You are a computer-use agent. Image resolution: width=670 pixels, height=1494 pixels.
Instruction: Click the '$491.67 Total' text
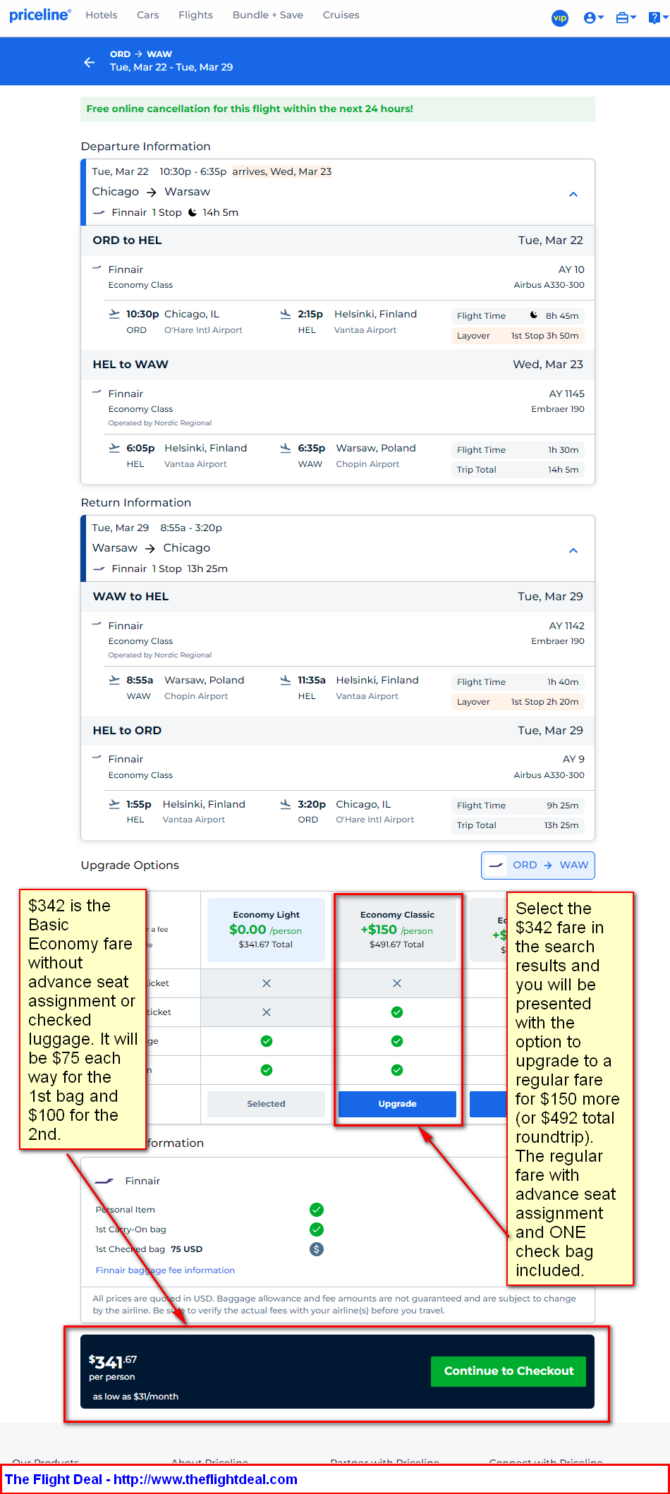[x=397, y=944]
